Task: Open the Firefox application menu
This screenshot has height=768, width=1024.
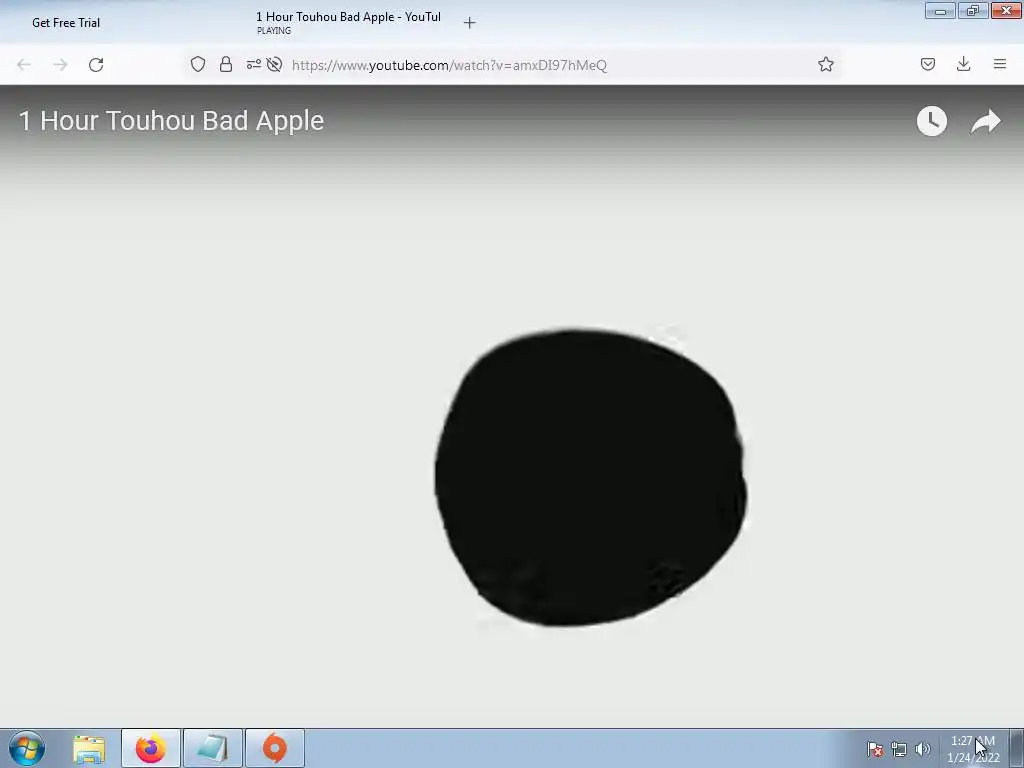Action: 1000,64
